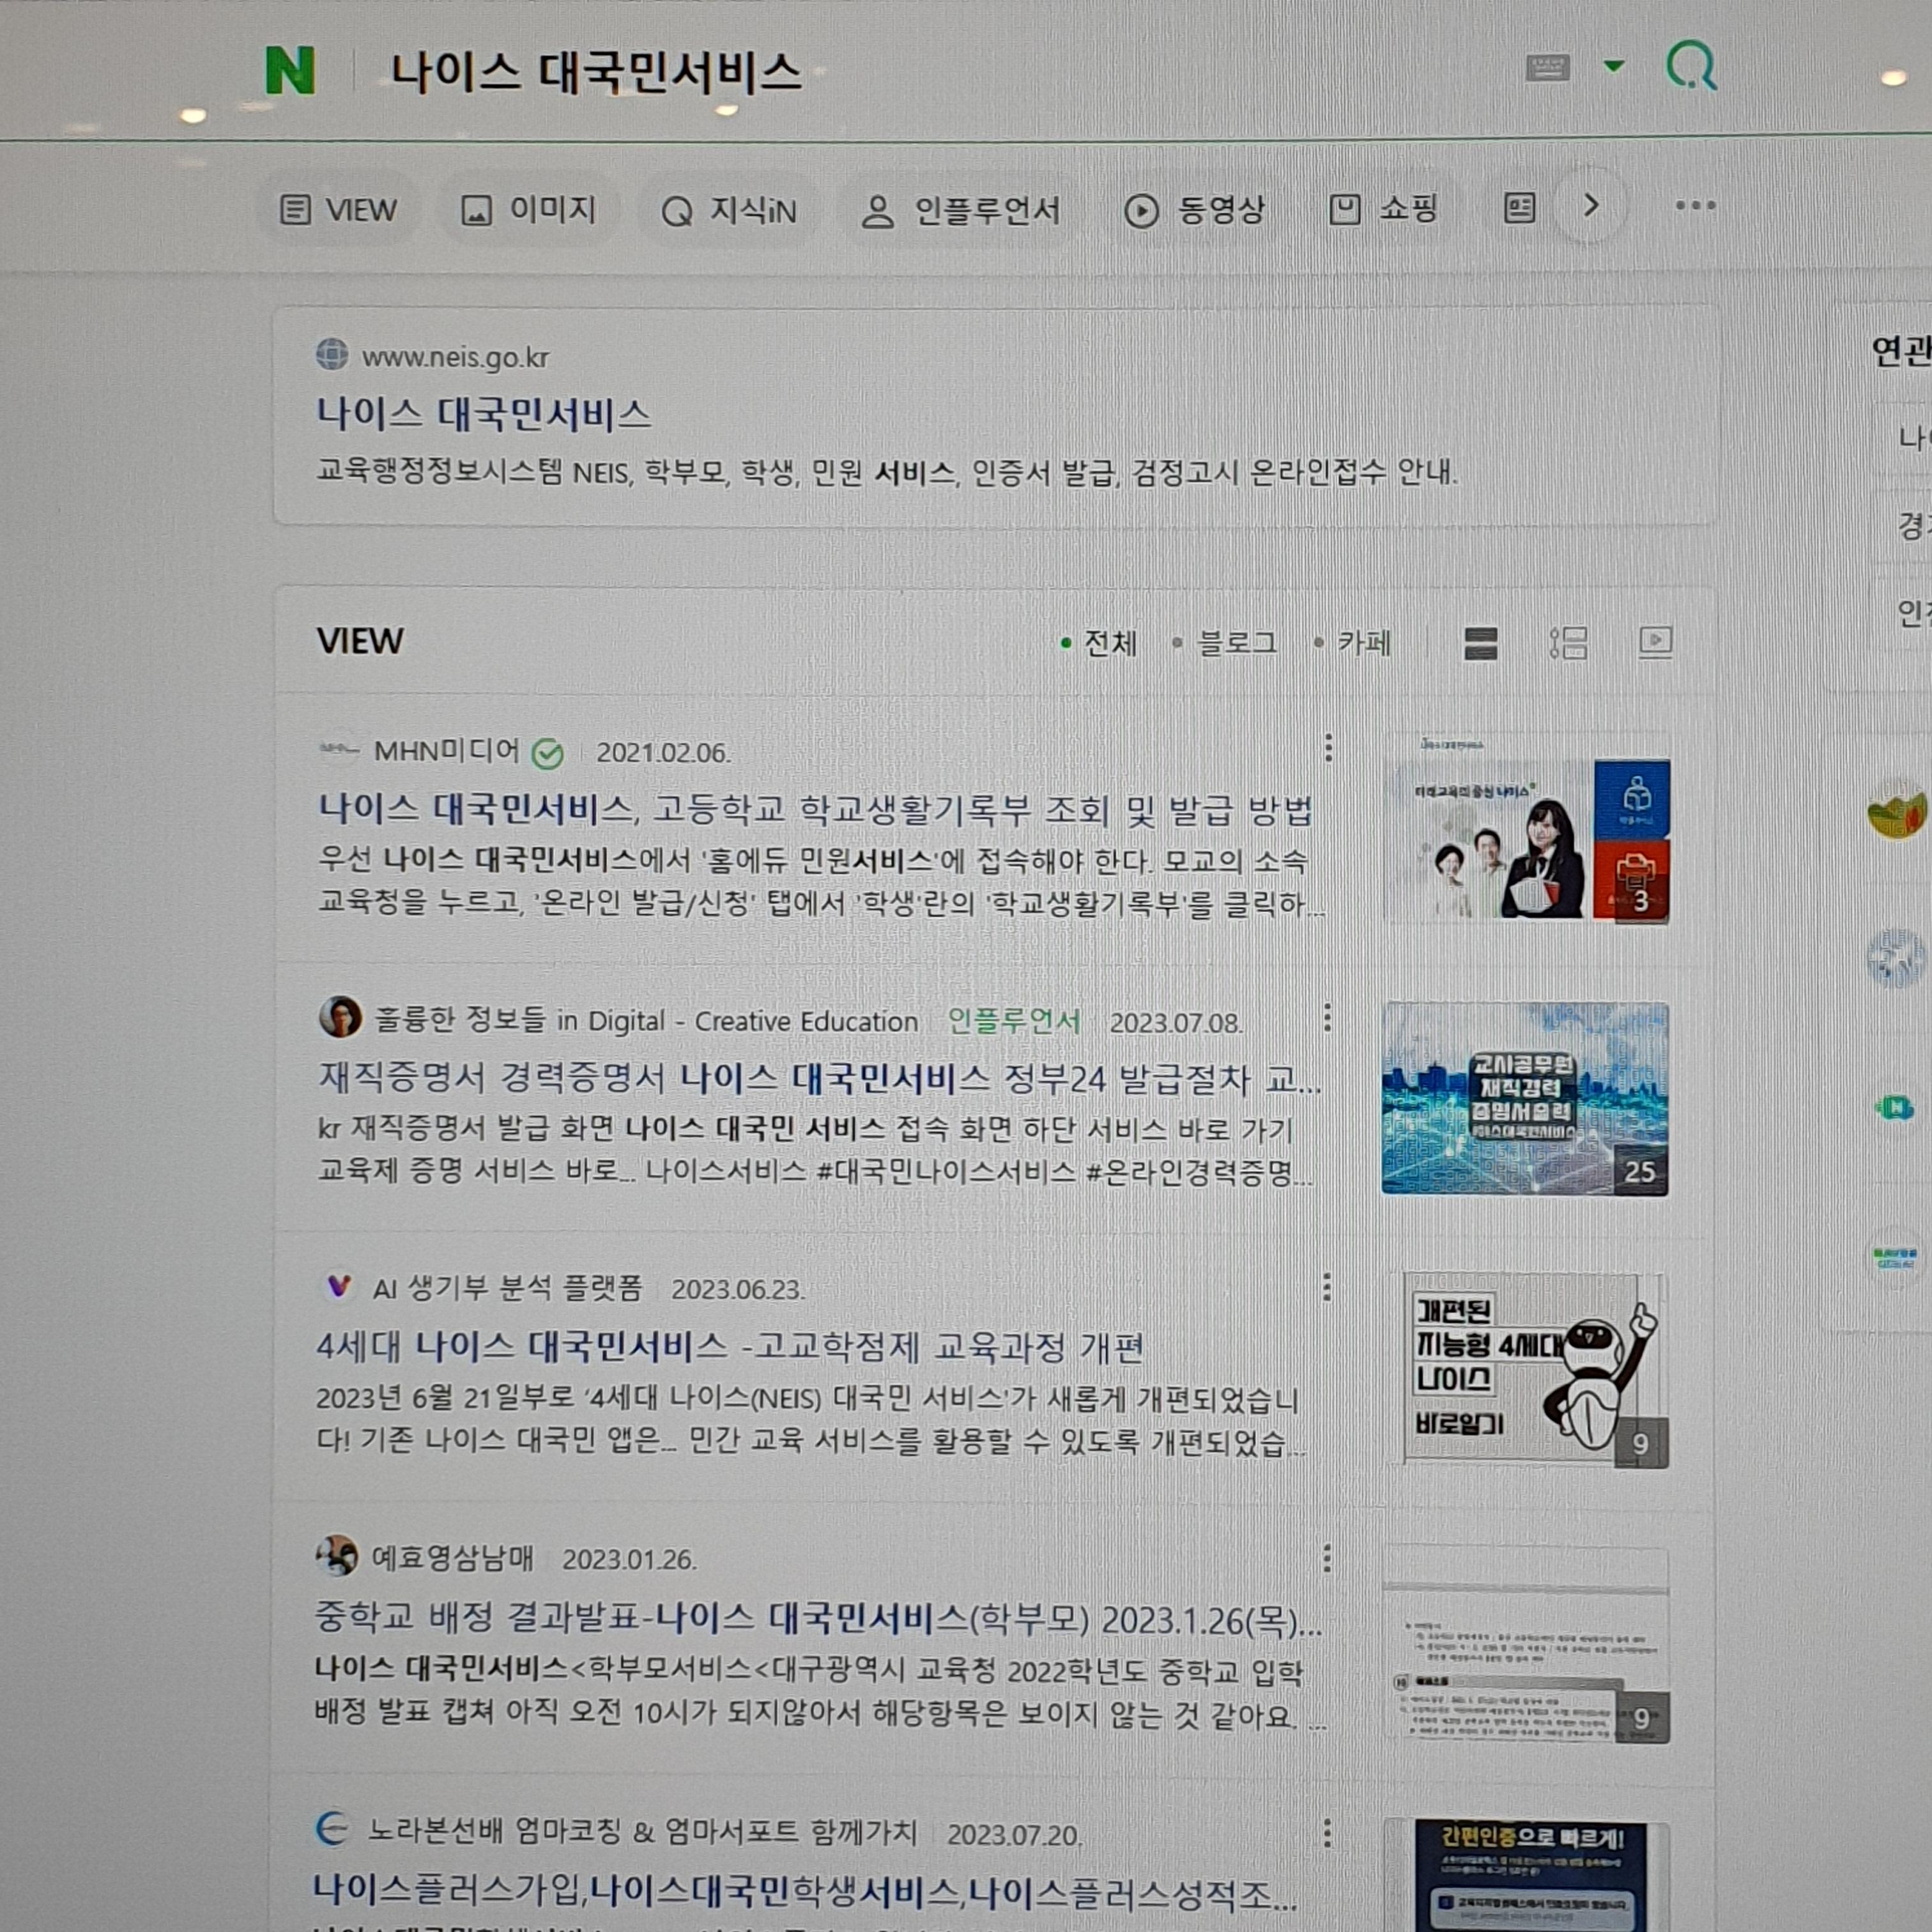Read snippet 우선 나이스 대국민서비스에서

pyautogui.click(x=820, y=882)
